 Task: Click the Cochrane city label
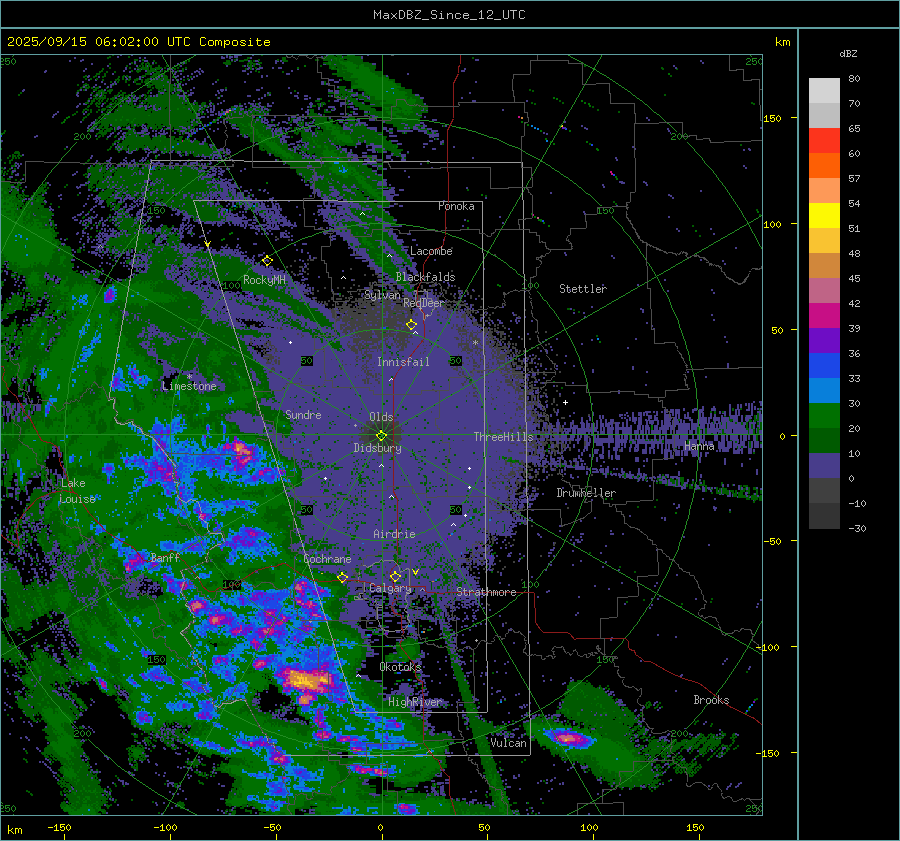pyautogui.click(x=327, y=559)
